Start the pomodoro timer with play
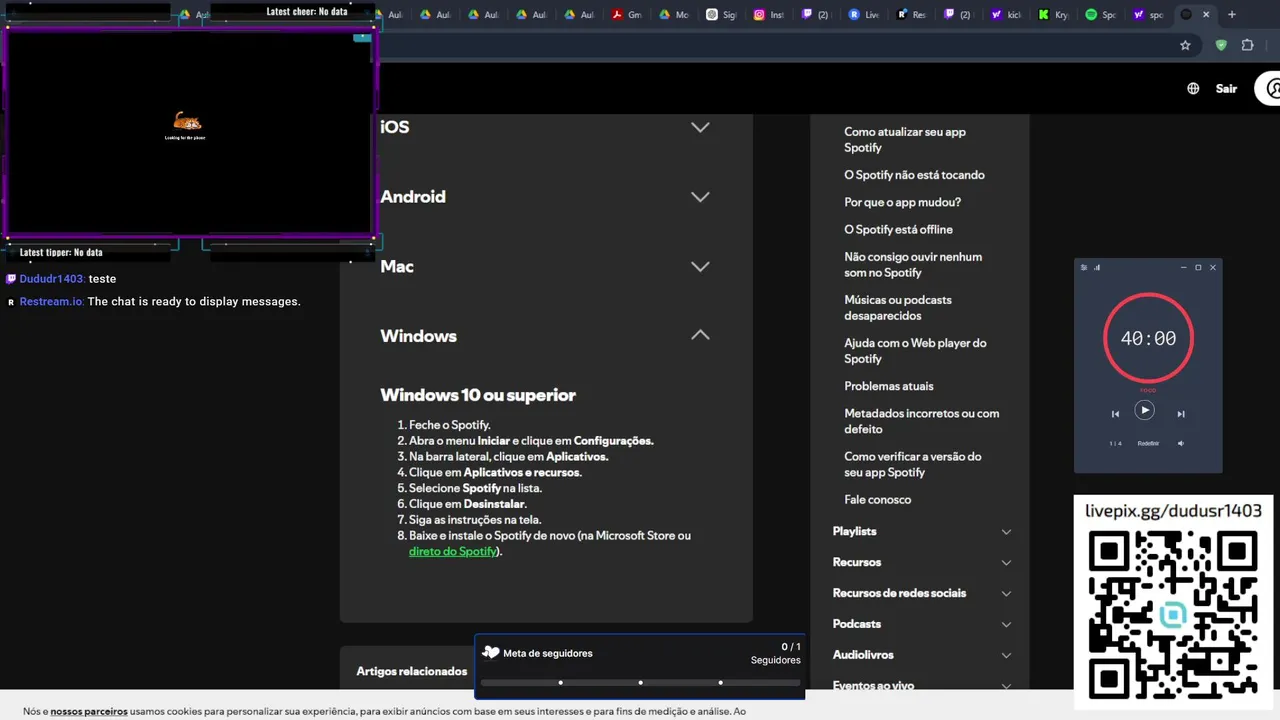This screenshot has width=1280, height=720. [1144, 410]
